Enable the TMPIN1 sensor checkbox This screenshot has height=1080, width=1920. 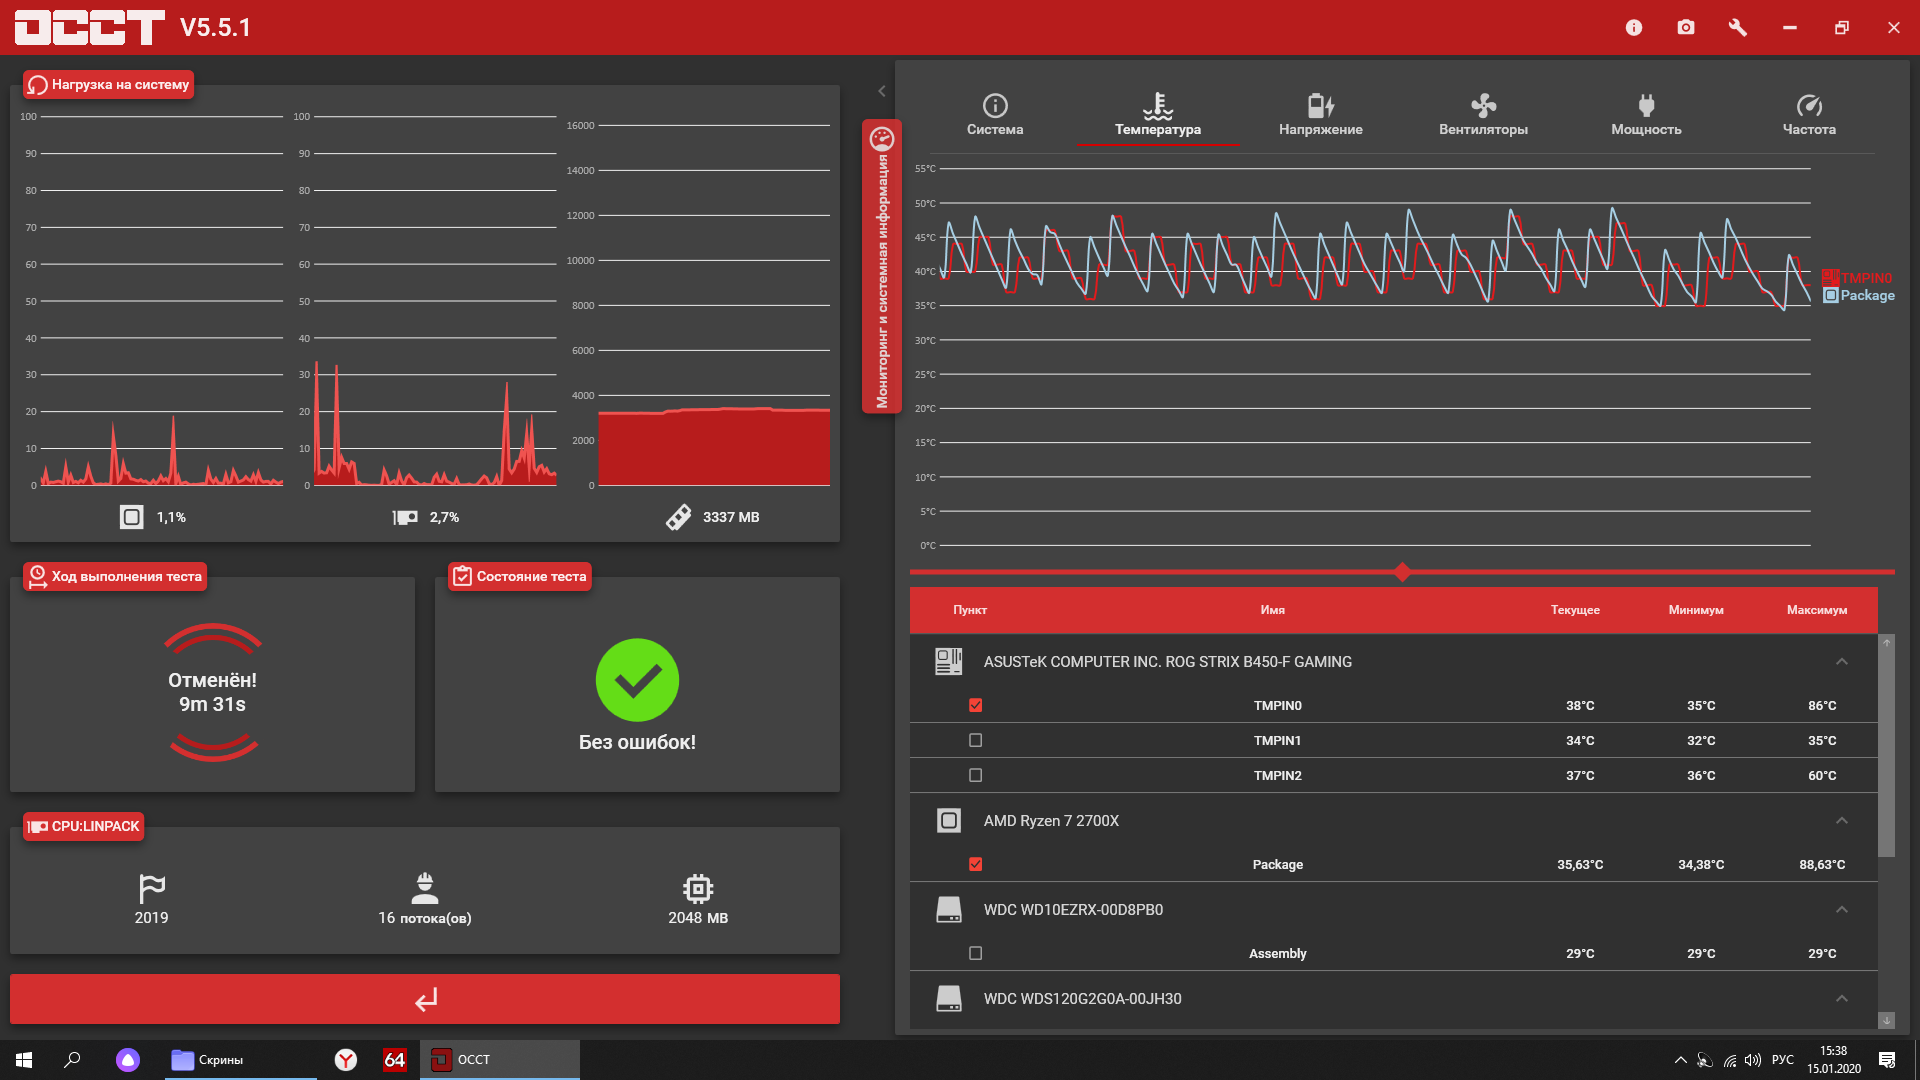click(x=976, y=741)
